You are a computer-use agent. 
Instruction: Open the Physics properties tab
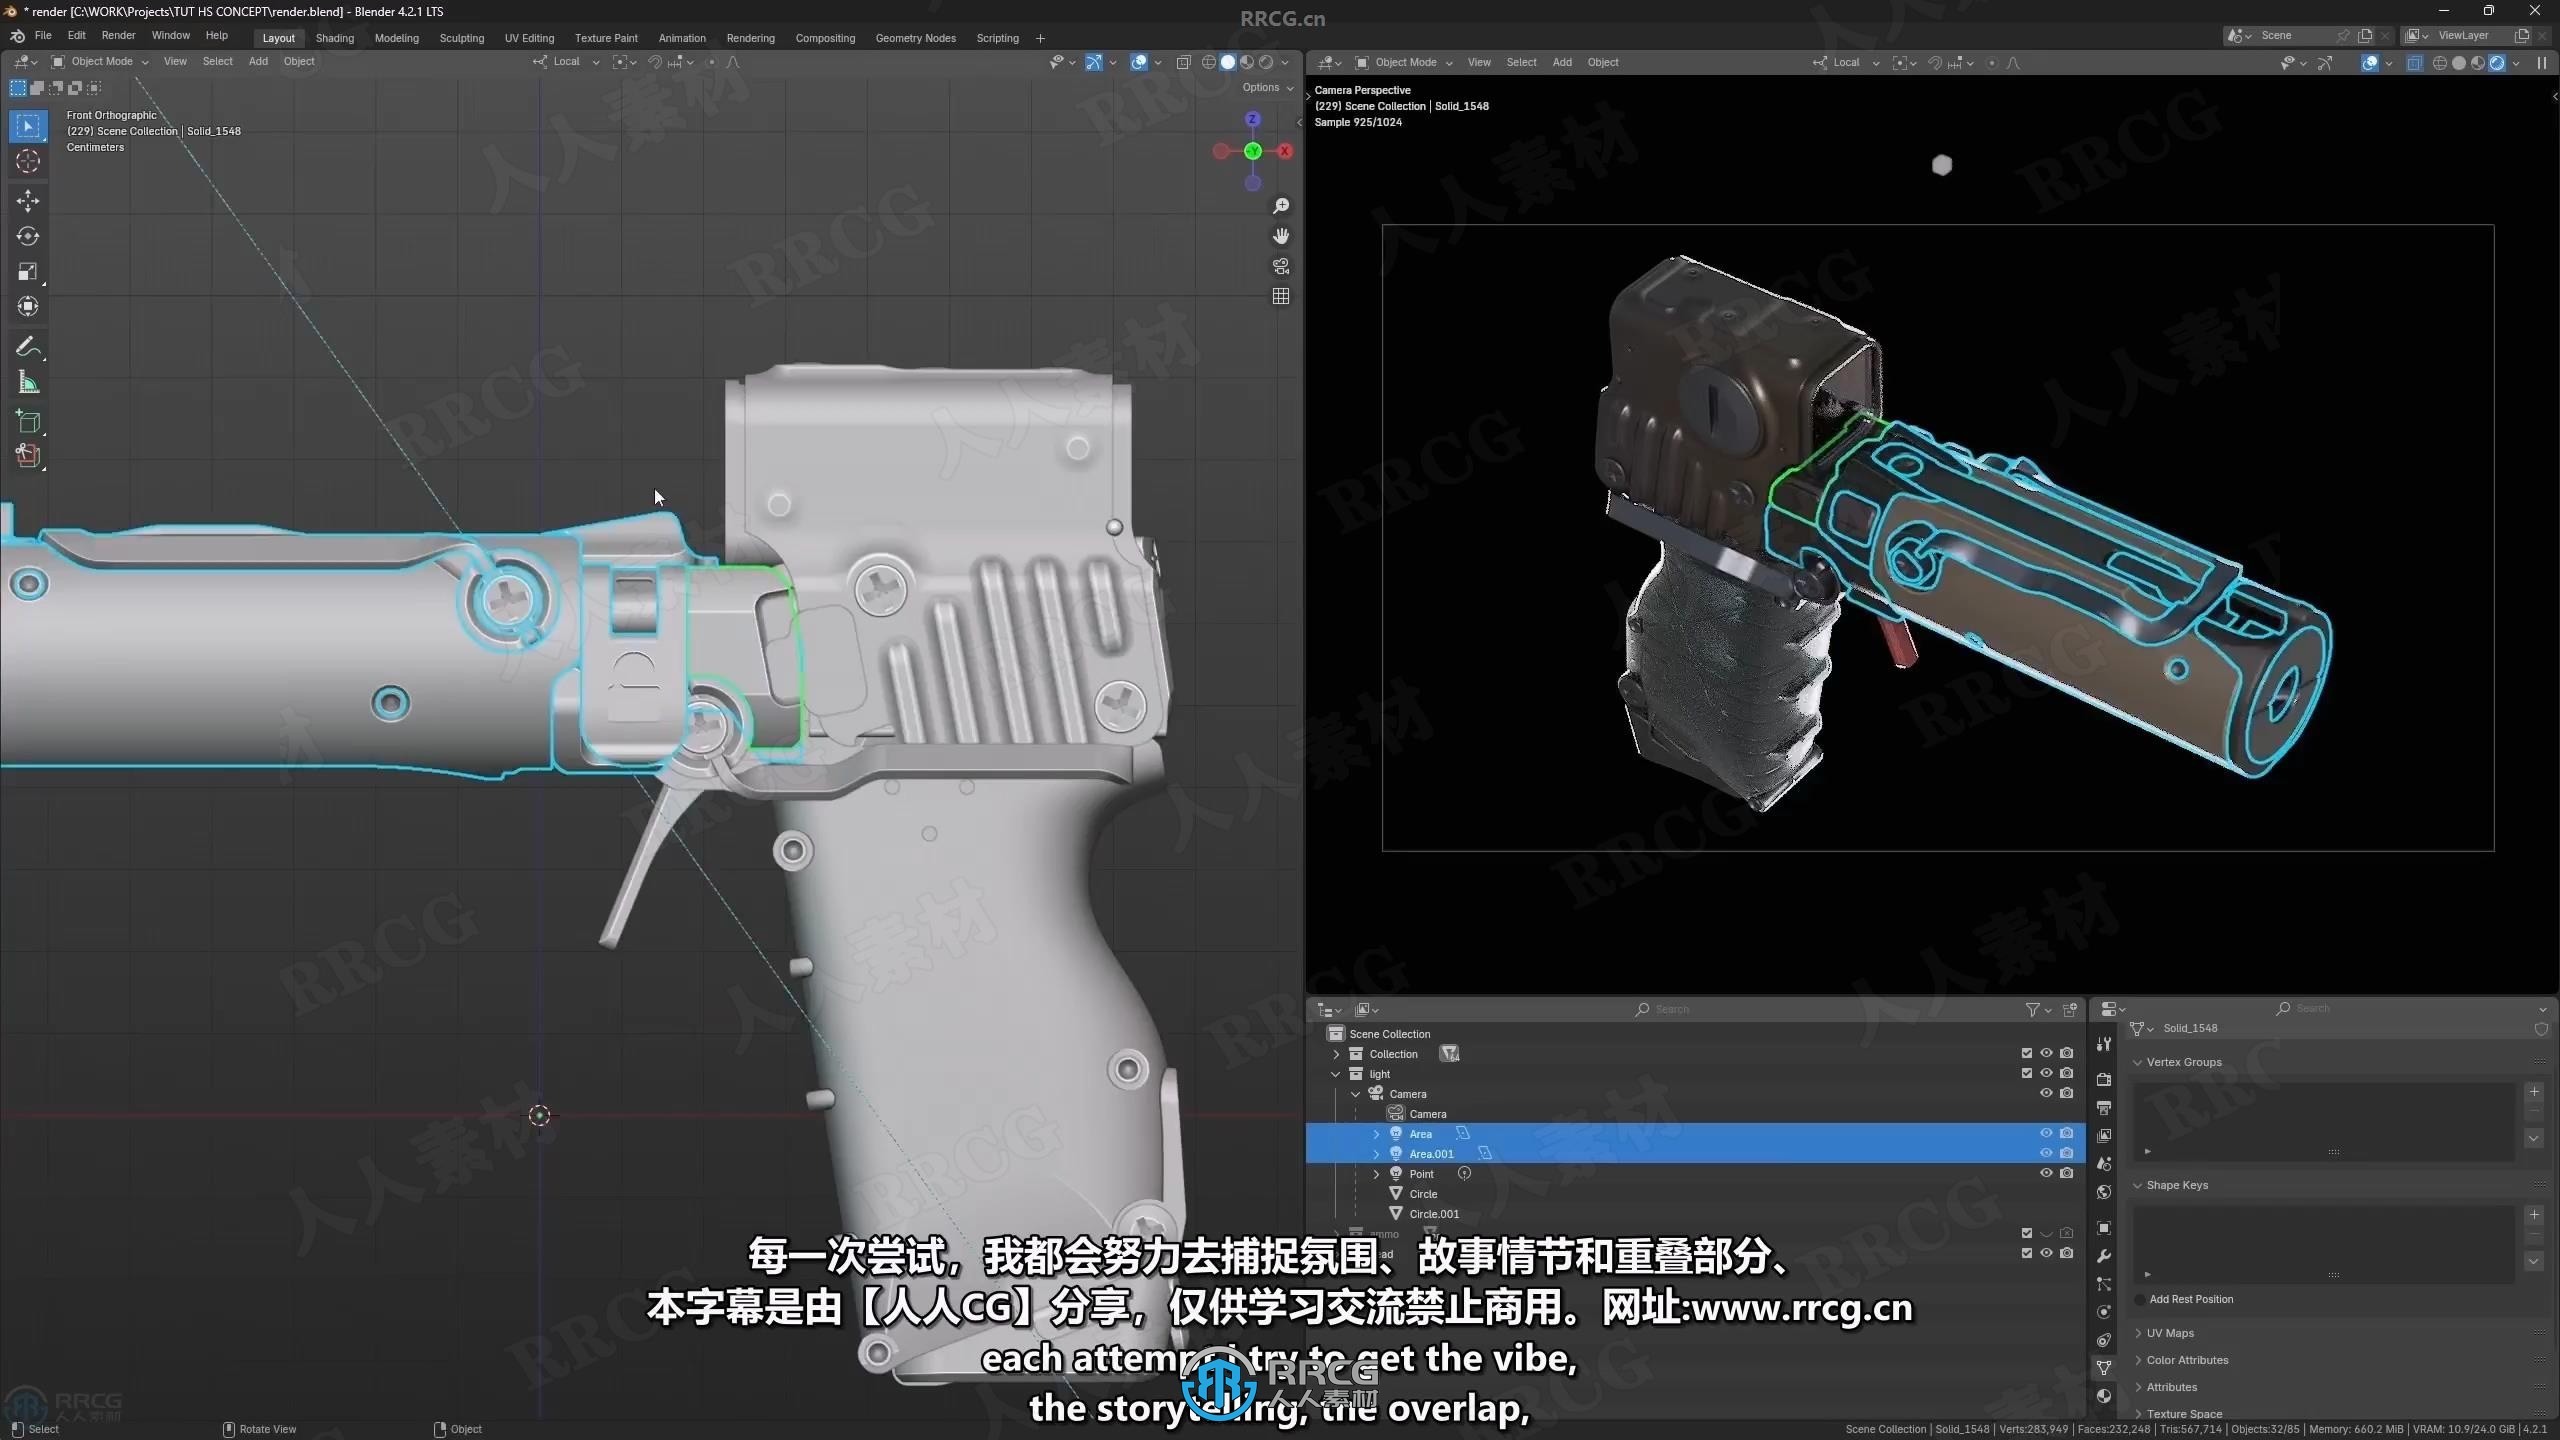(2104, 1312)
